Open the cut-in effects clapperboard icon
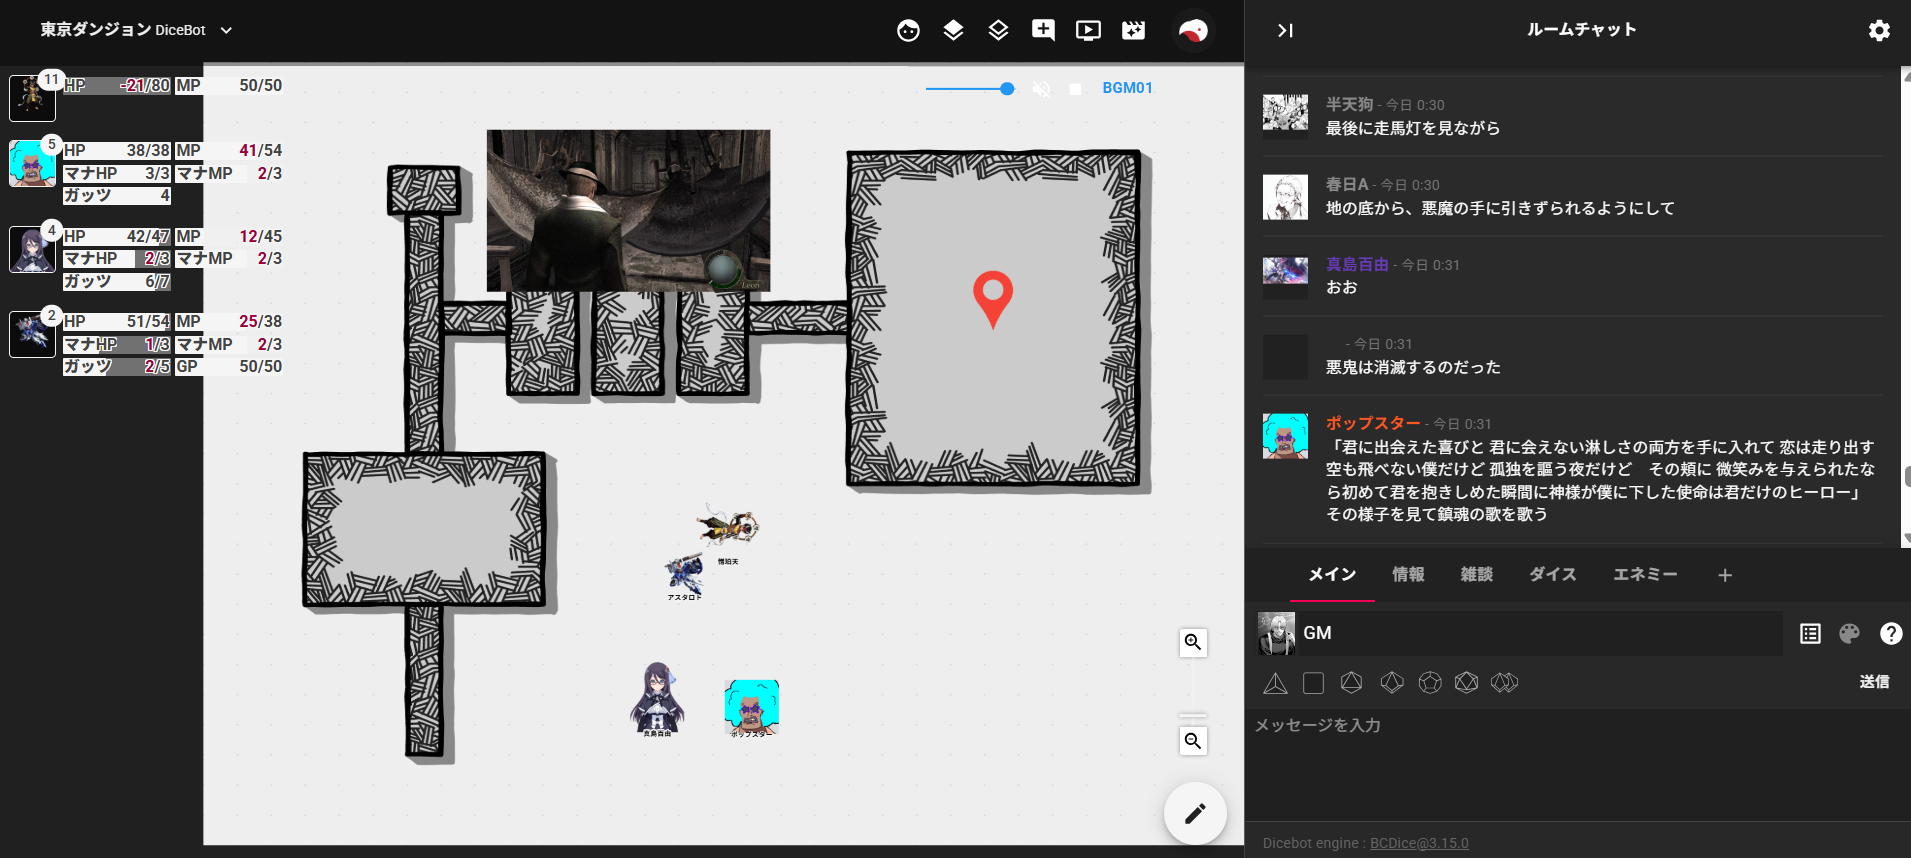Screen dimensions: 1911x858 tap(1133, 31)
